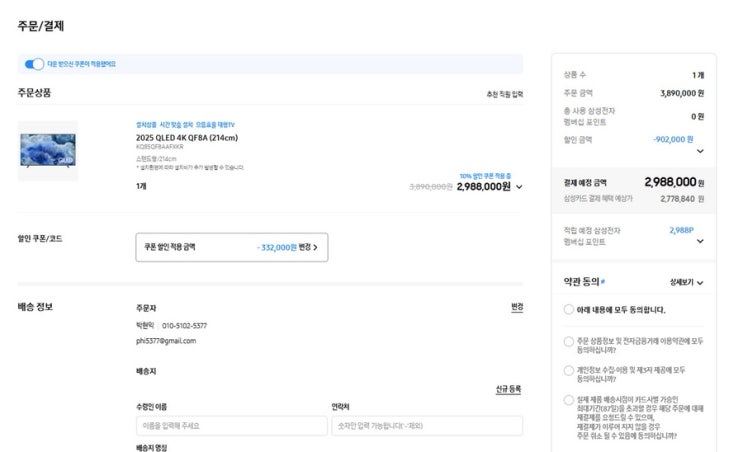Click 신규 등록 to add new address
The image size is (743, 452).
pos(507,388)
